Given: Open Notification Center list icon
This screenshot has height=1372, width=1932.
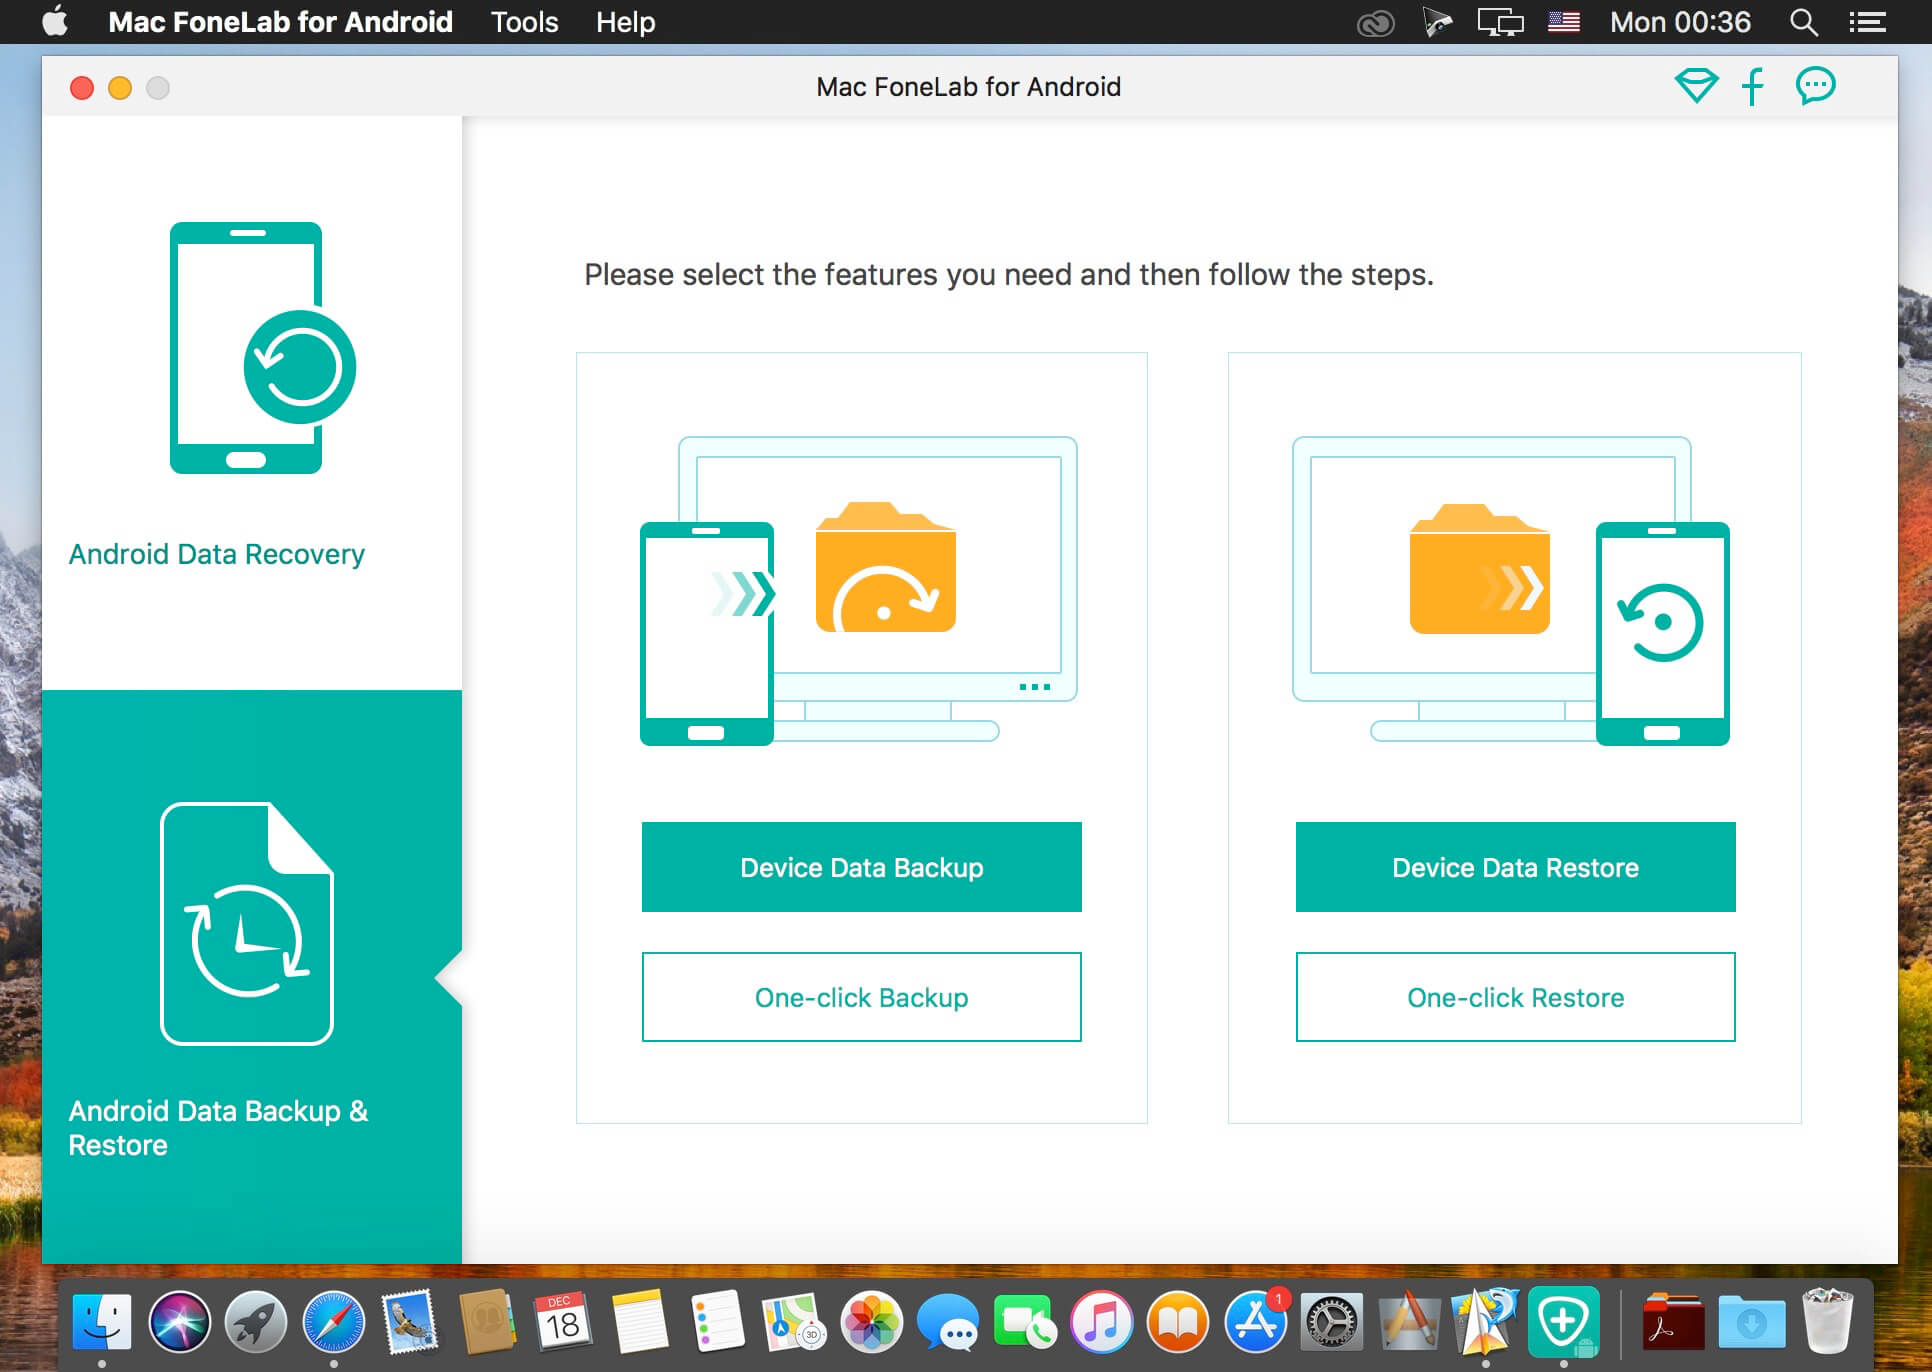Looking at the screenshot, I should tap(1867, 22).
